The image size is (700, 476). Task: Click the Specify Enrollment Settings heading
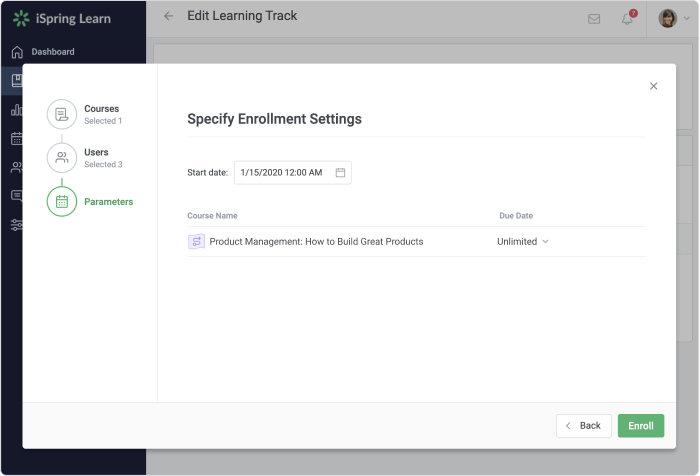pyautogui.click(x=275, y=119)
